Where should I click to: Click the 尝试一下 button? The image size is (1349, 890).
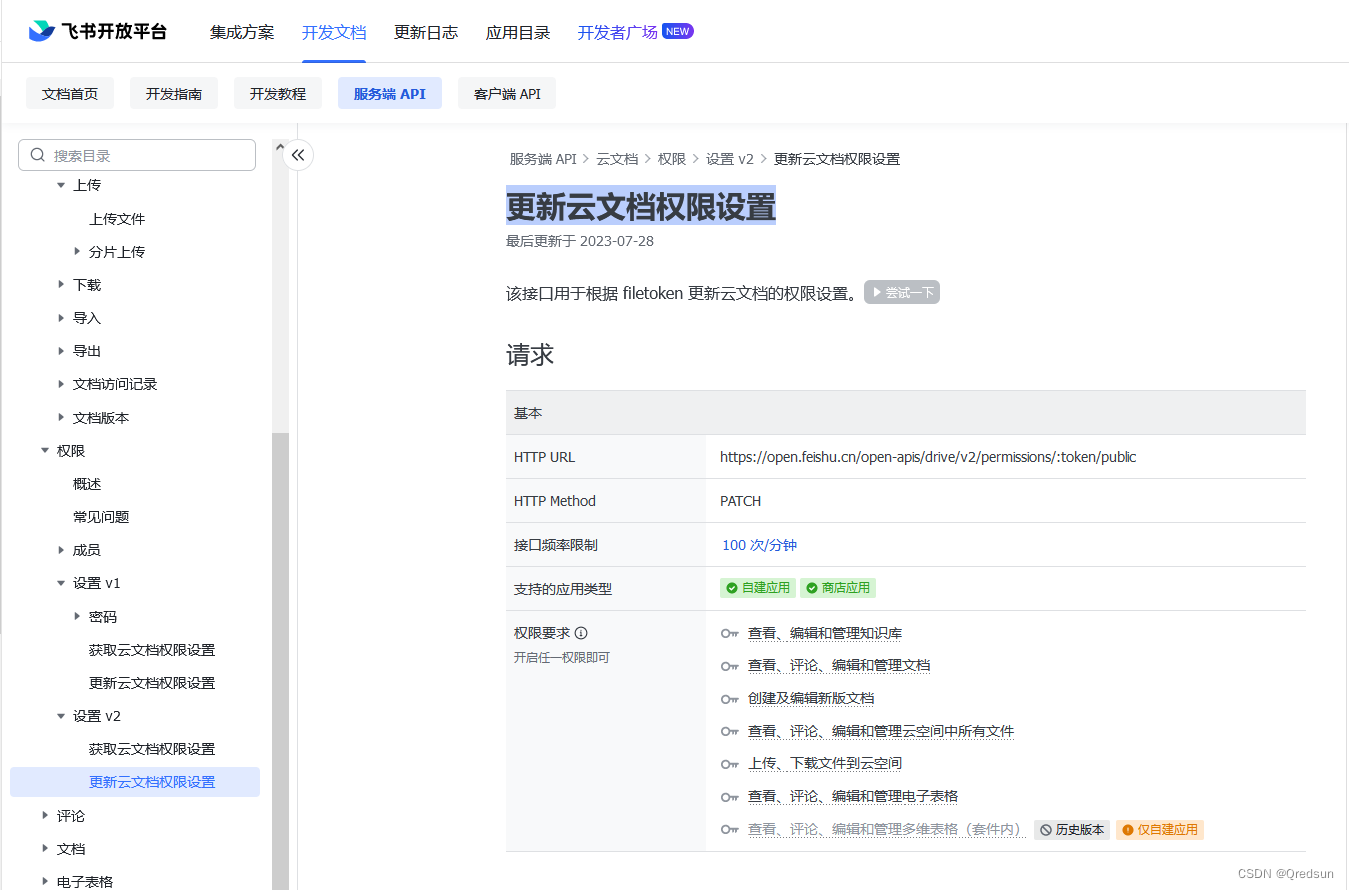pyautogui.click(x=902, y=293)
